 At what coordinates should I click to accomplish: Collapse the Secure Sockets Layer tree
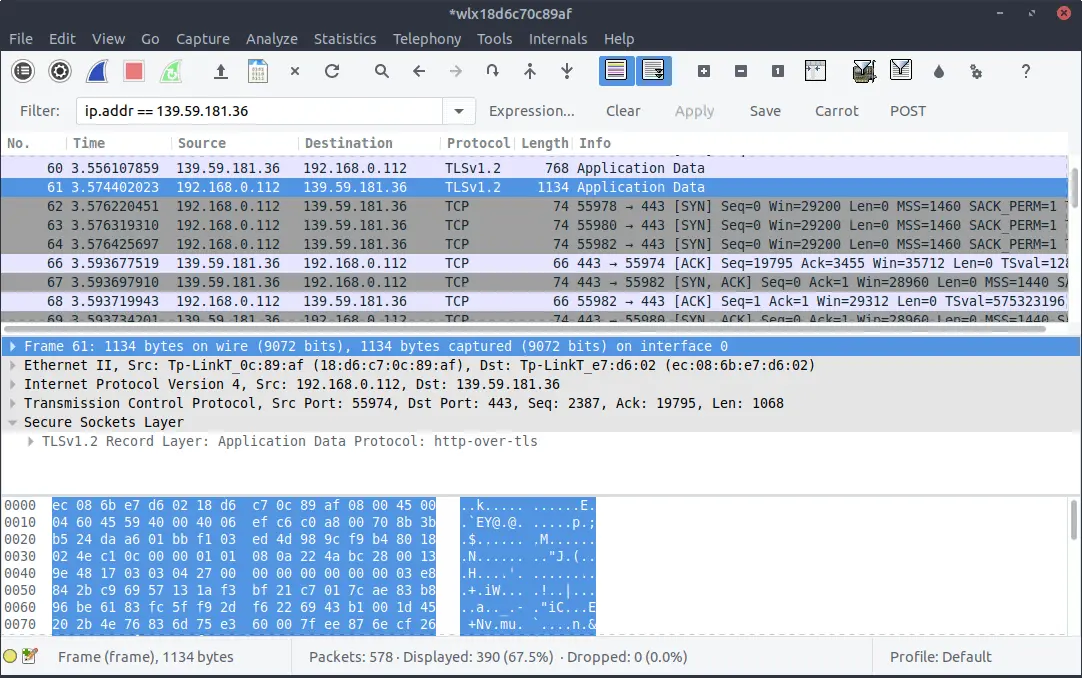point(12,421)
